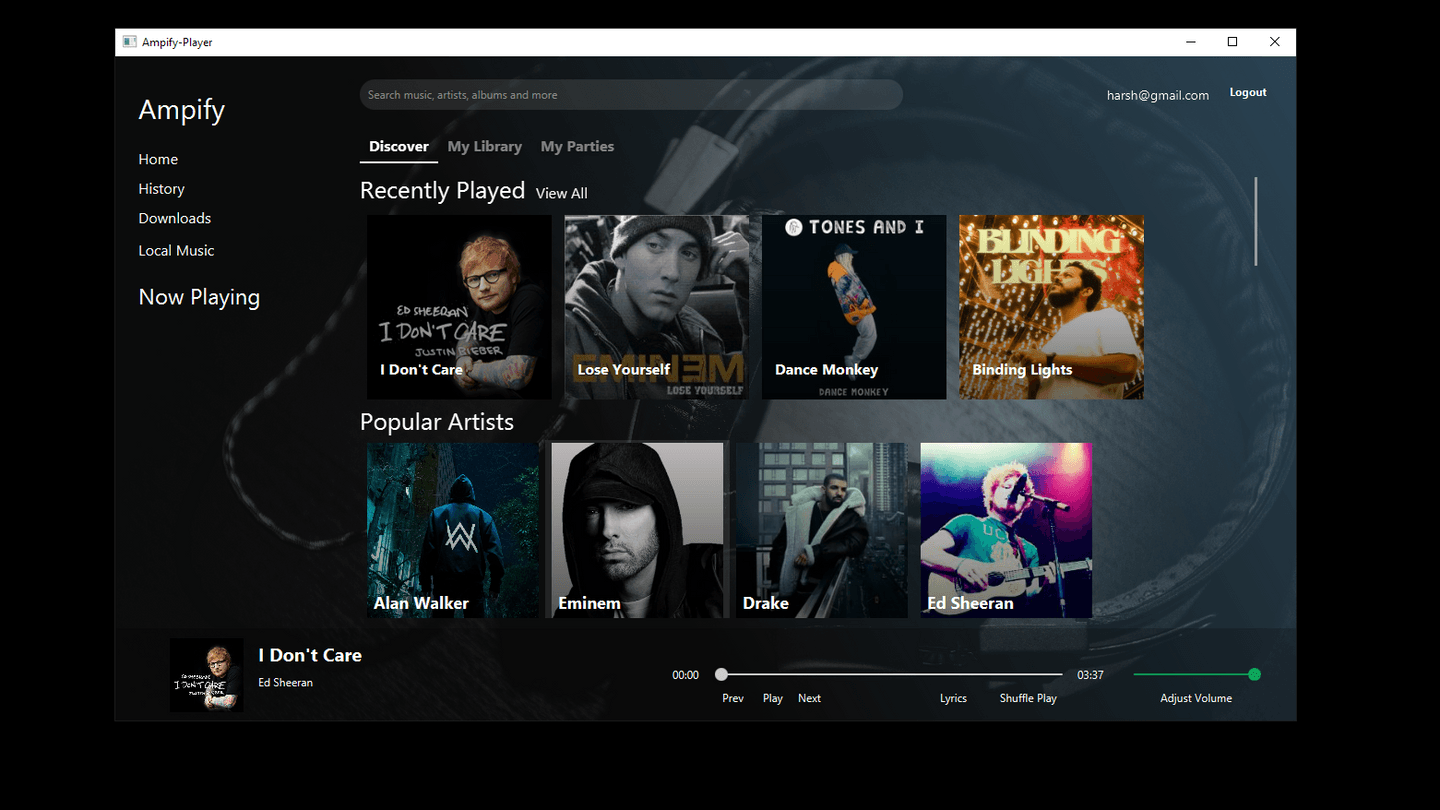Click the I Don't Care player title
The image size is (1440, 810).
coord(310,655)
